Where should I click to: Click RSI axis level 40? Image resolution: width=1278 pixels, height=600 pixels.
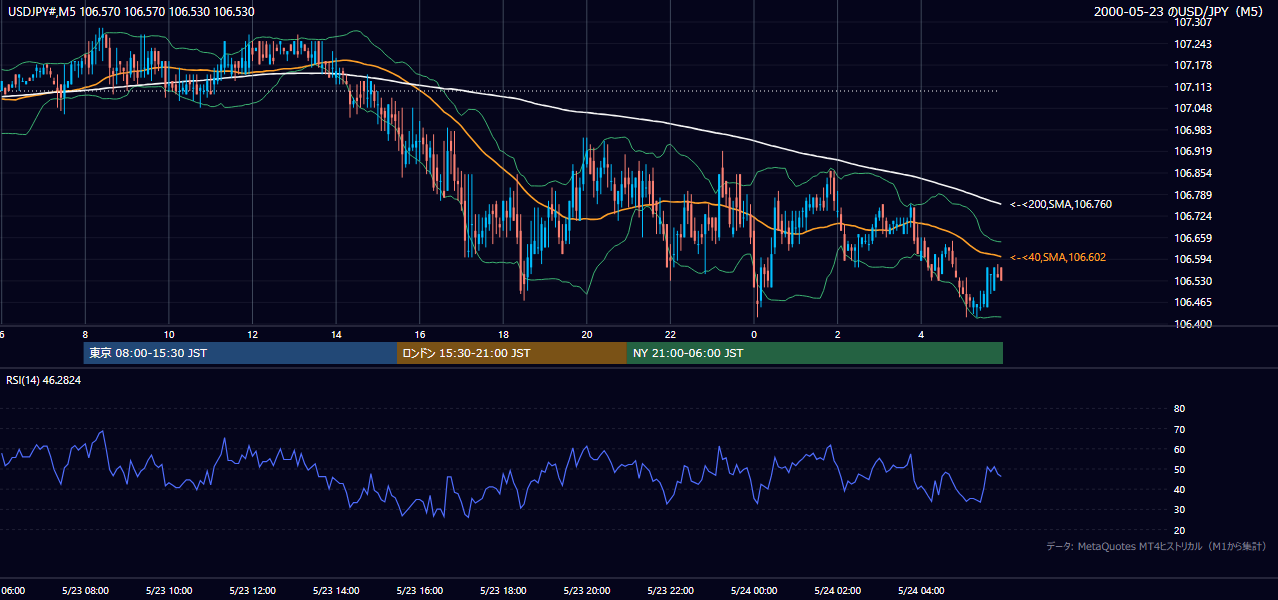pyautogui.click(x=1179, y=489)
